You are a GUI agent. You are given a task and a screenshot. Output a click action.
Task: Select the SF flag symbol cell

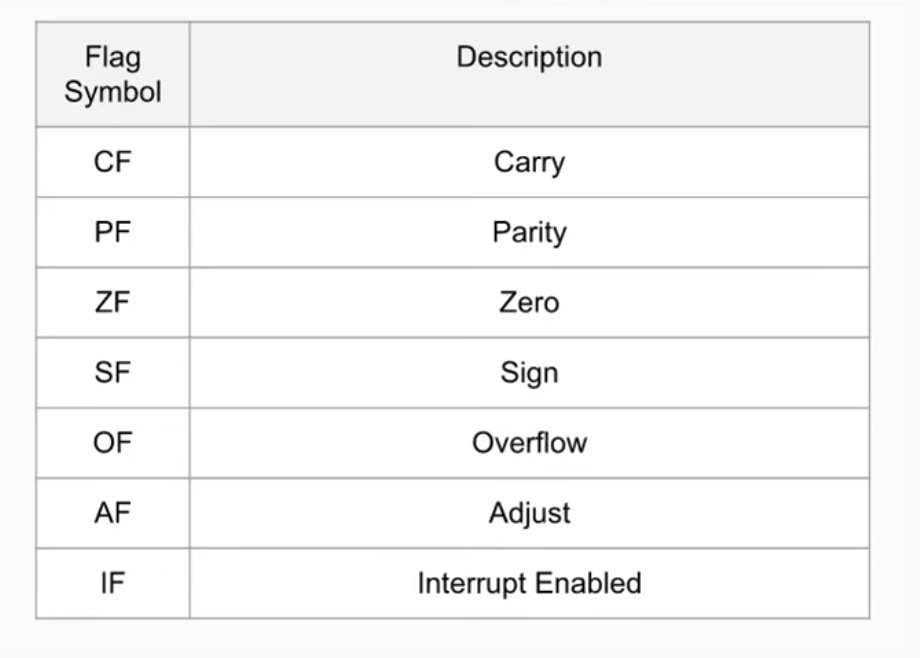tap(112, 372)
